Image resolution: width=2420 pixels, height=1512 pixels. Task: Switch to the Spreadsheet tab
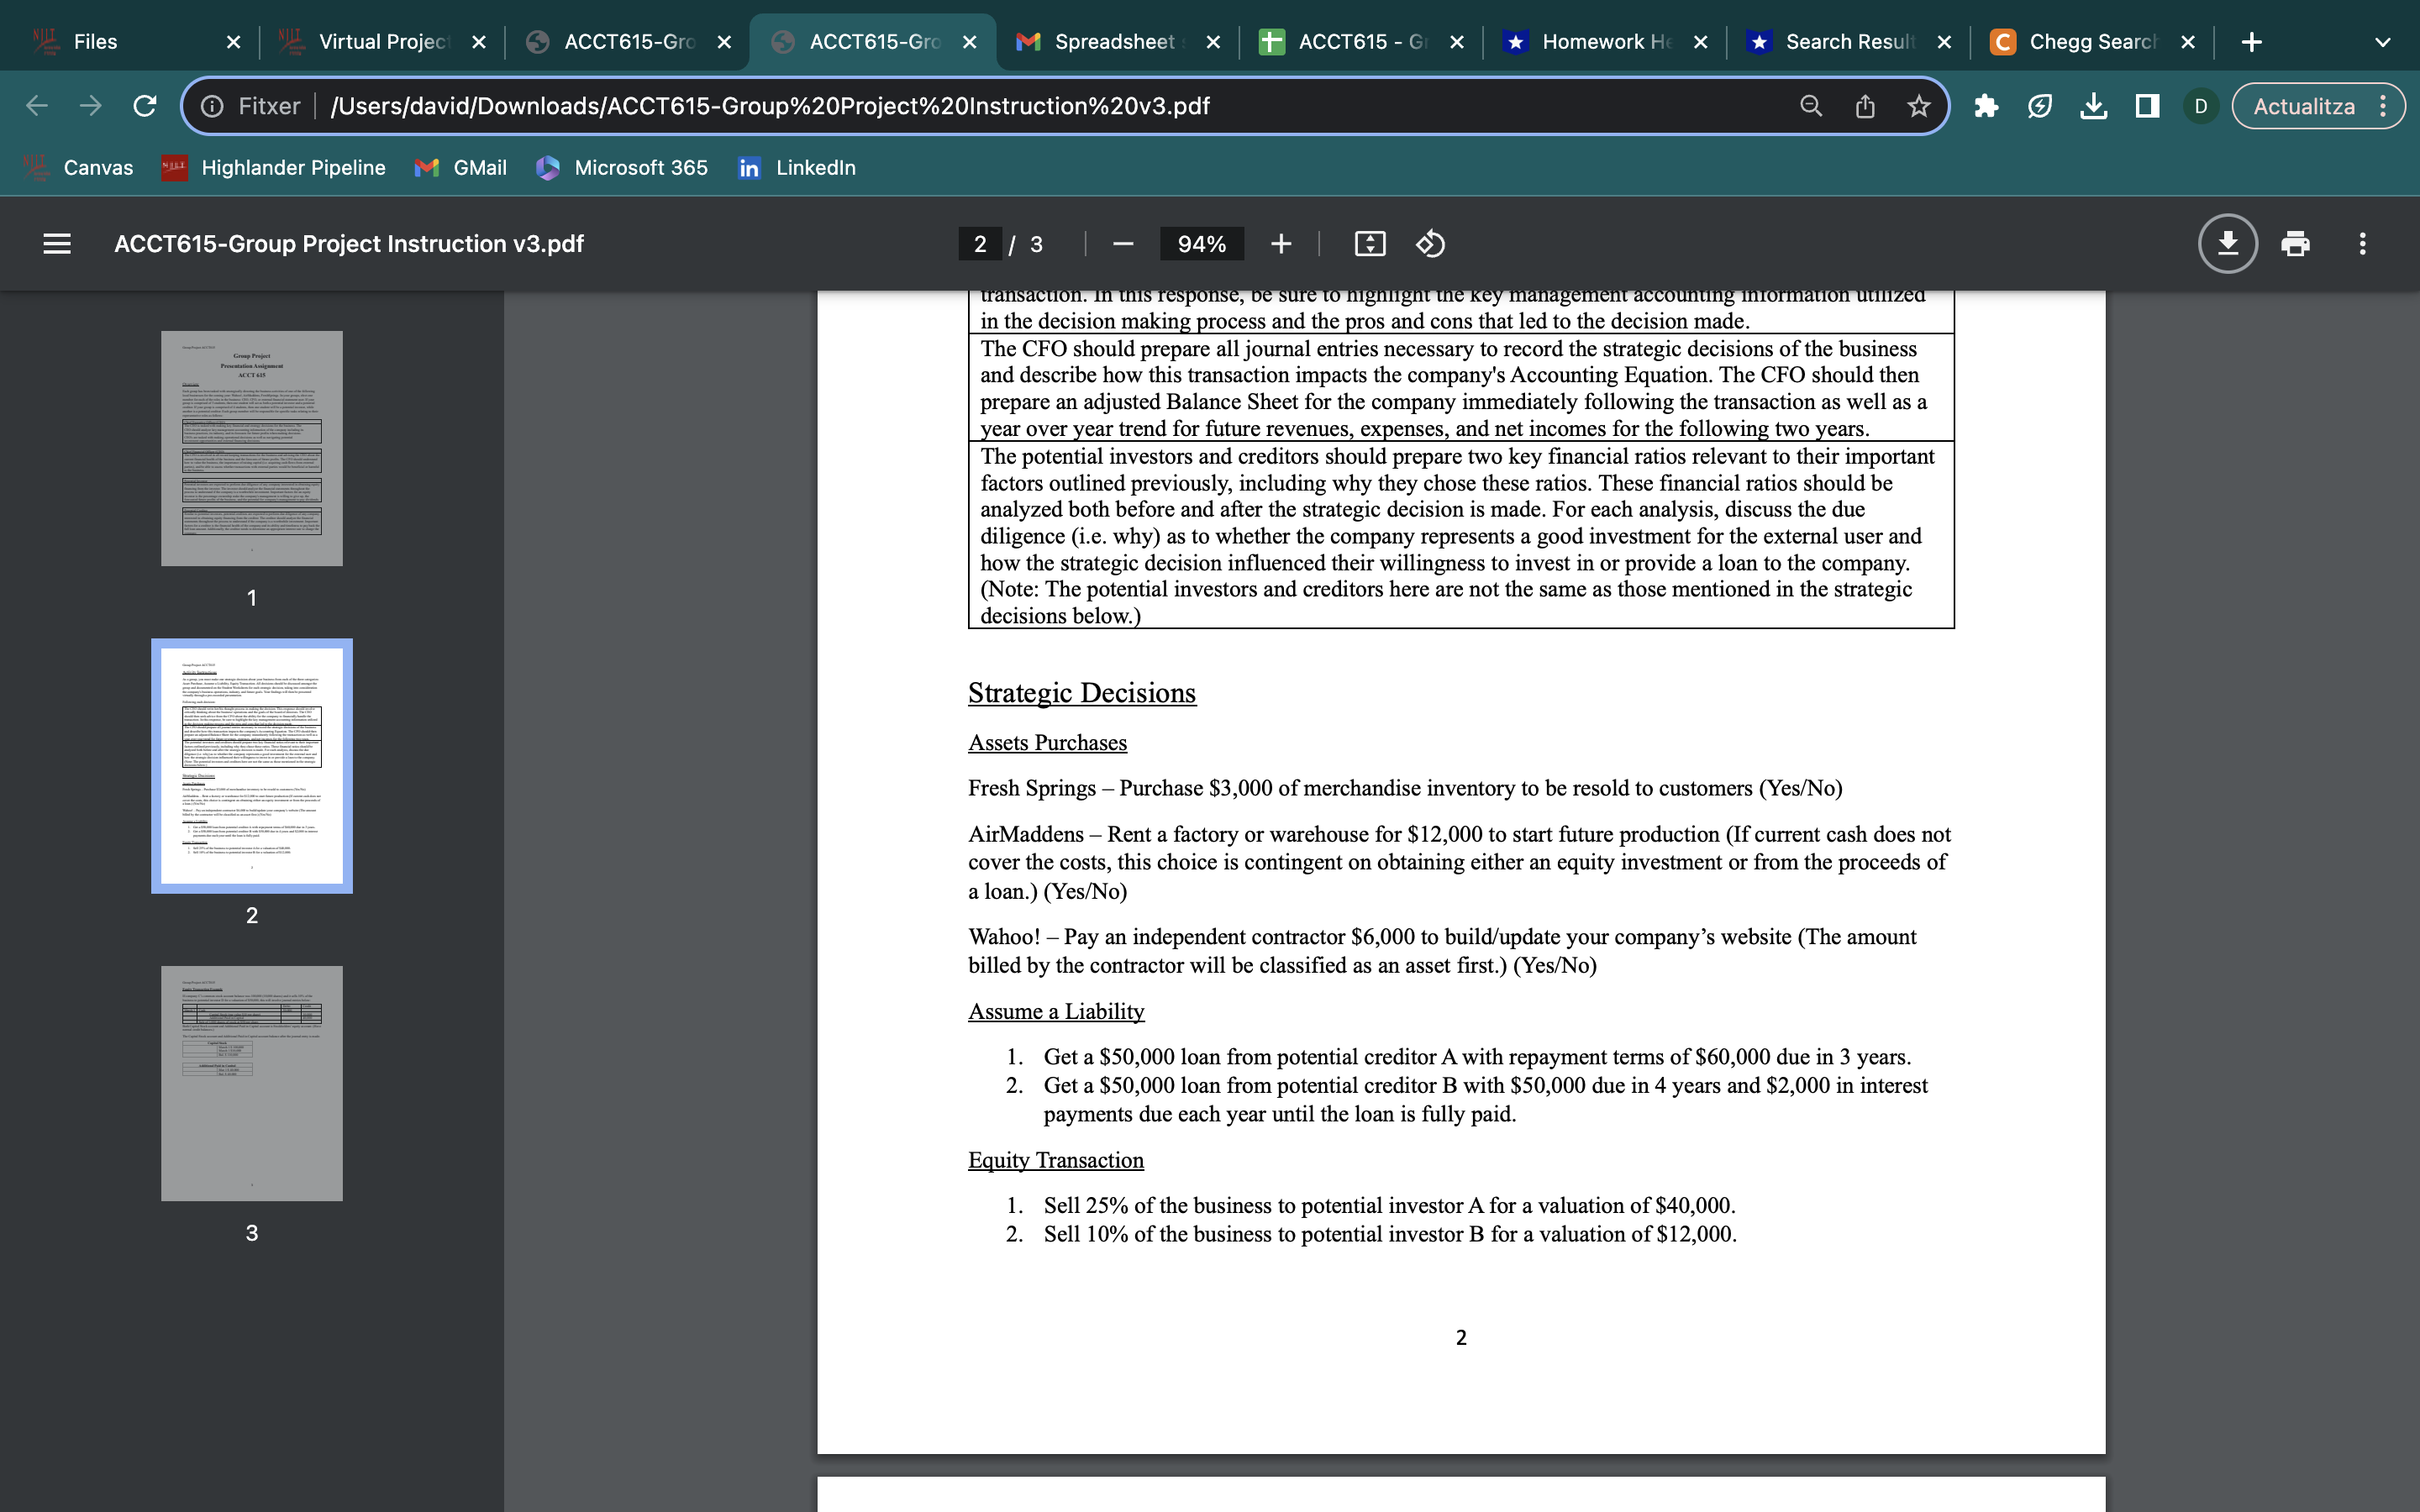1110,41
